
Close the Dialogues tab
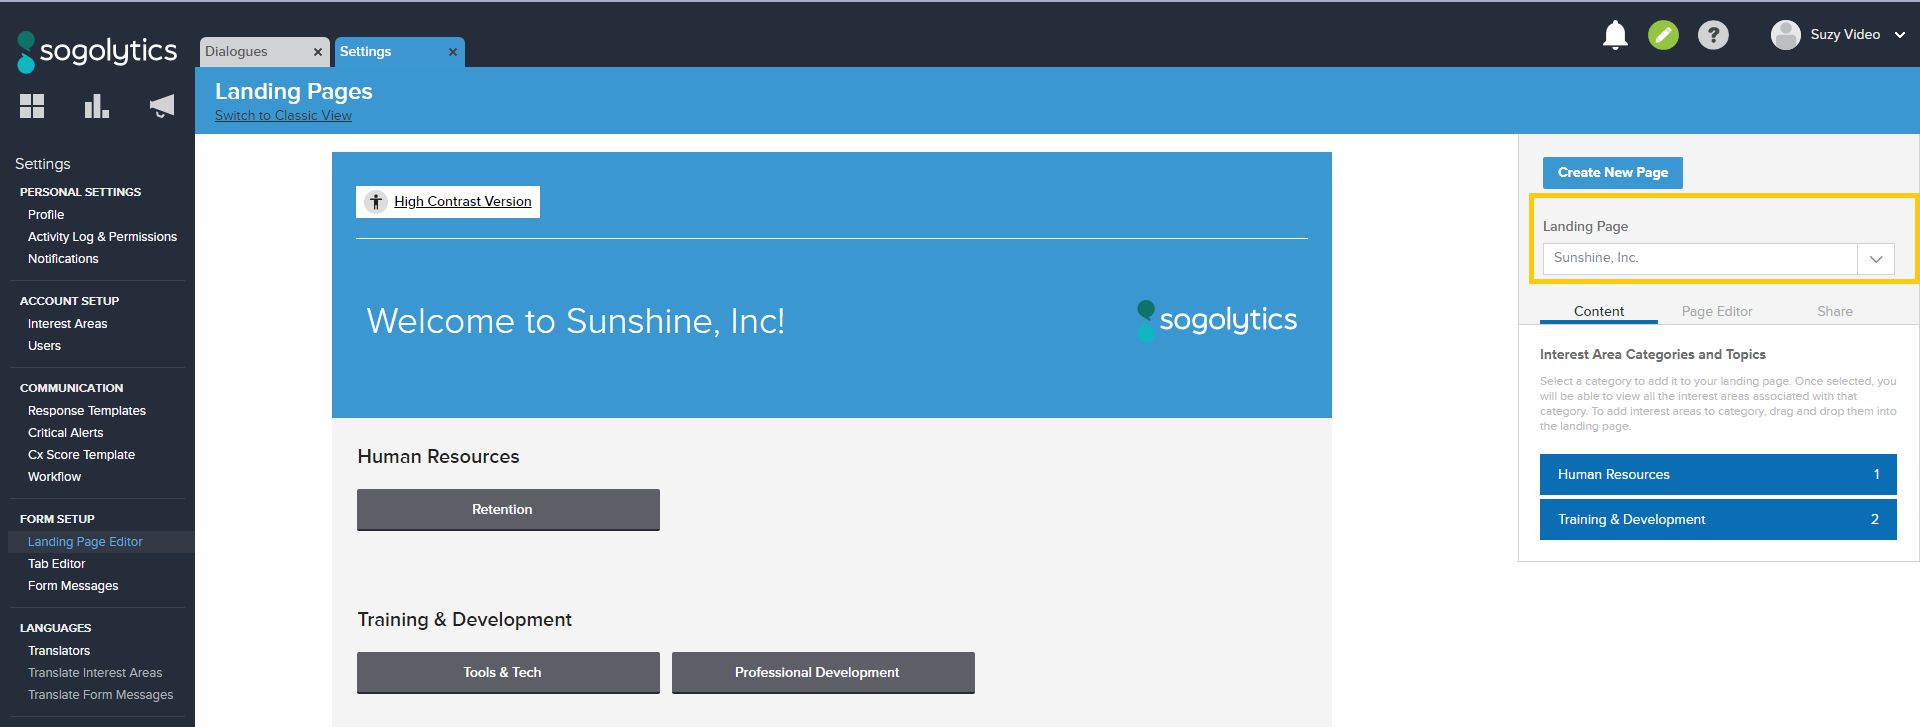tap(318, 52)
